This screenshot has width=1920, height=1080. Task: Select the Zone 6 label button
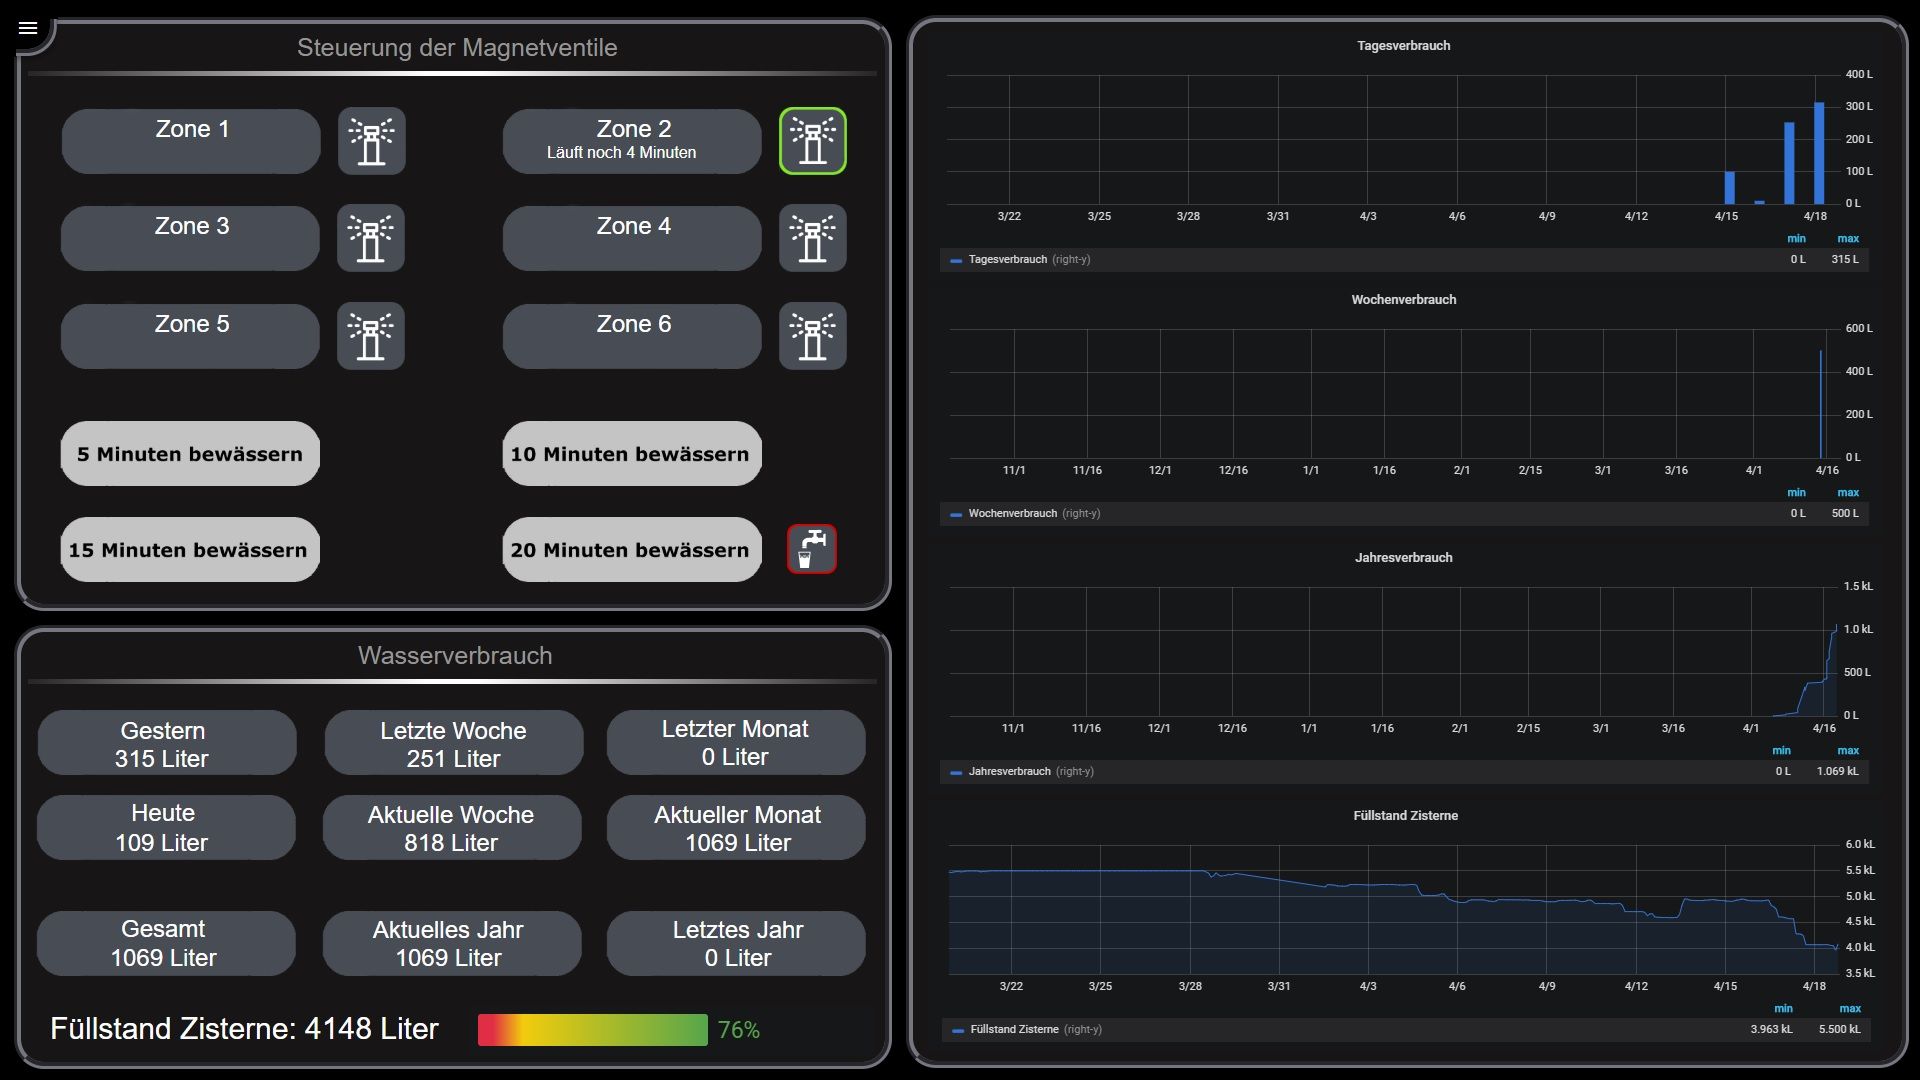pos(632,336)
